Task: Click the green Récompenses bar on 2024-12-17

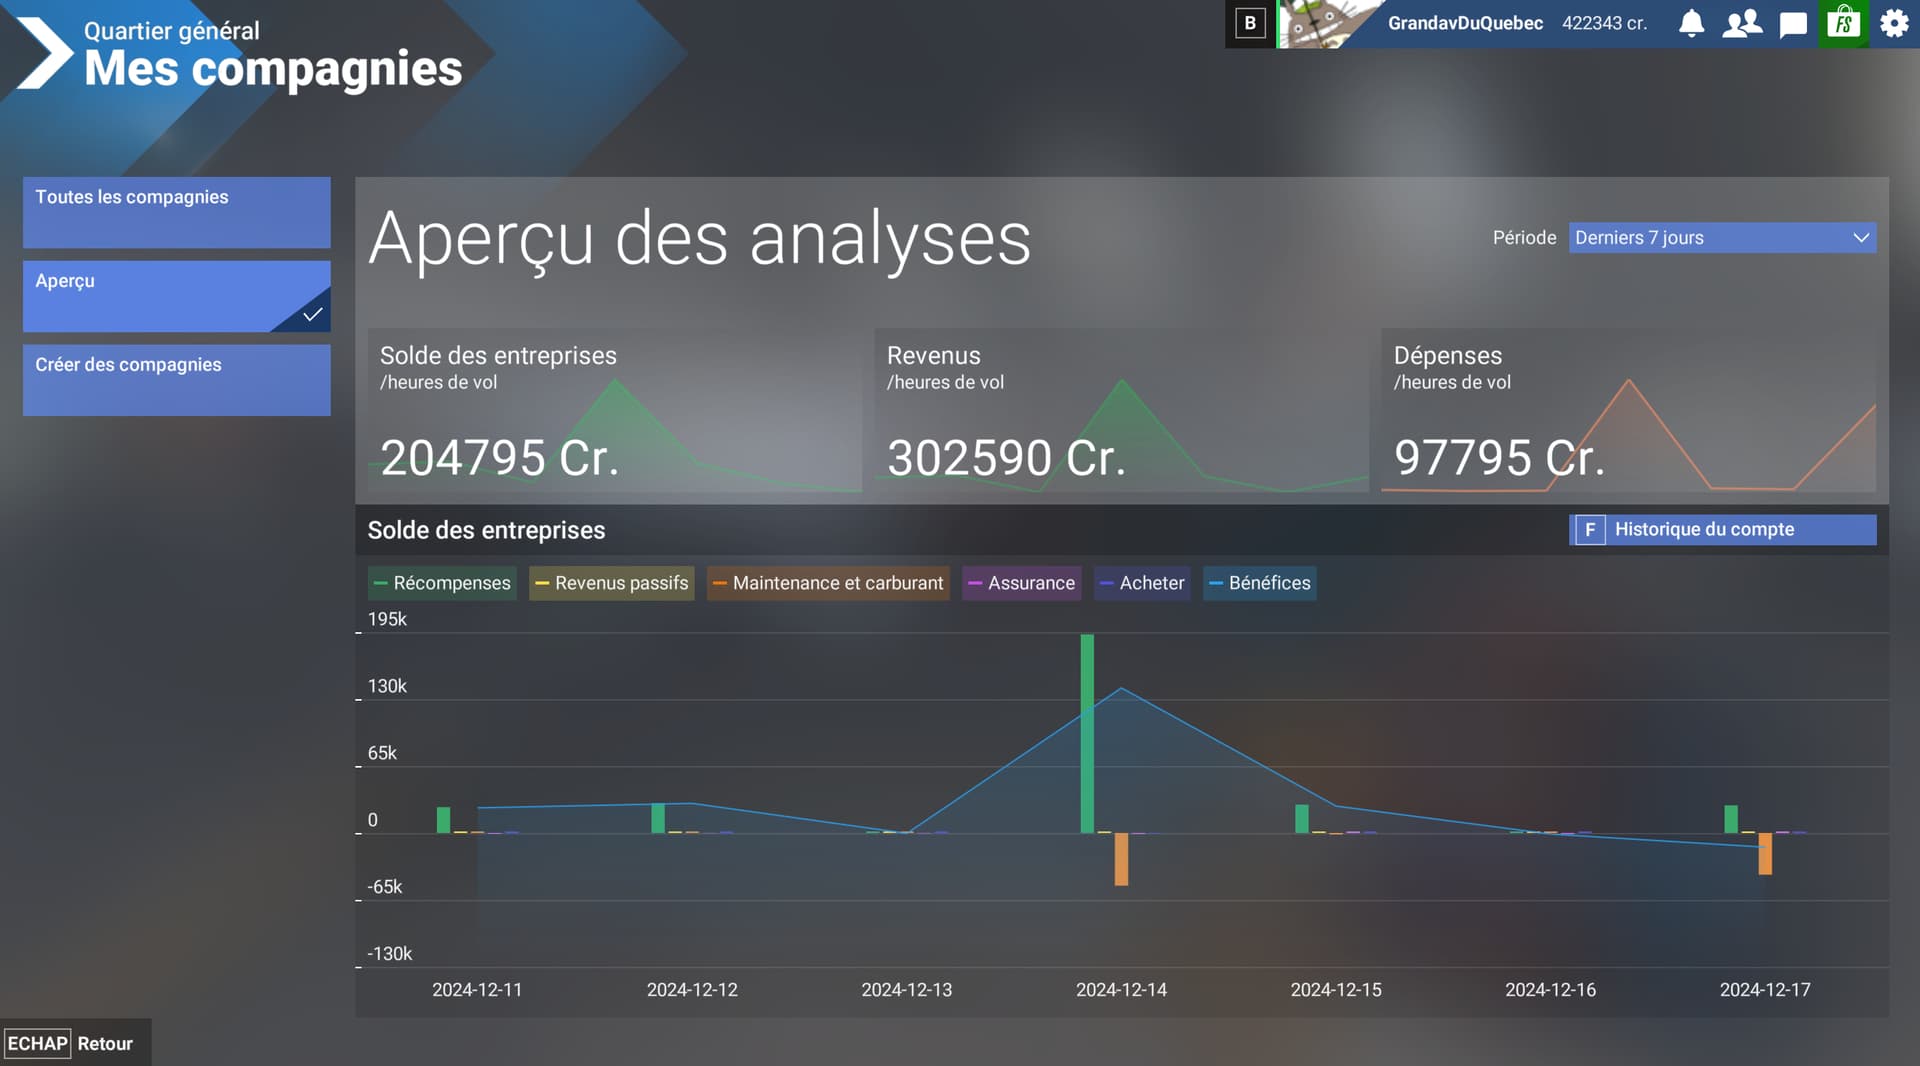Action: coord(1731,819)
